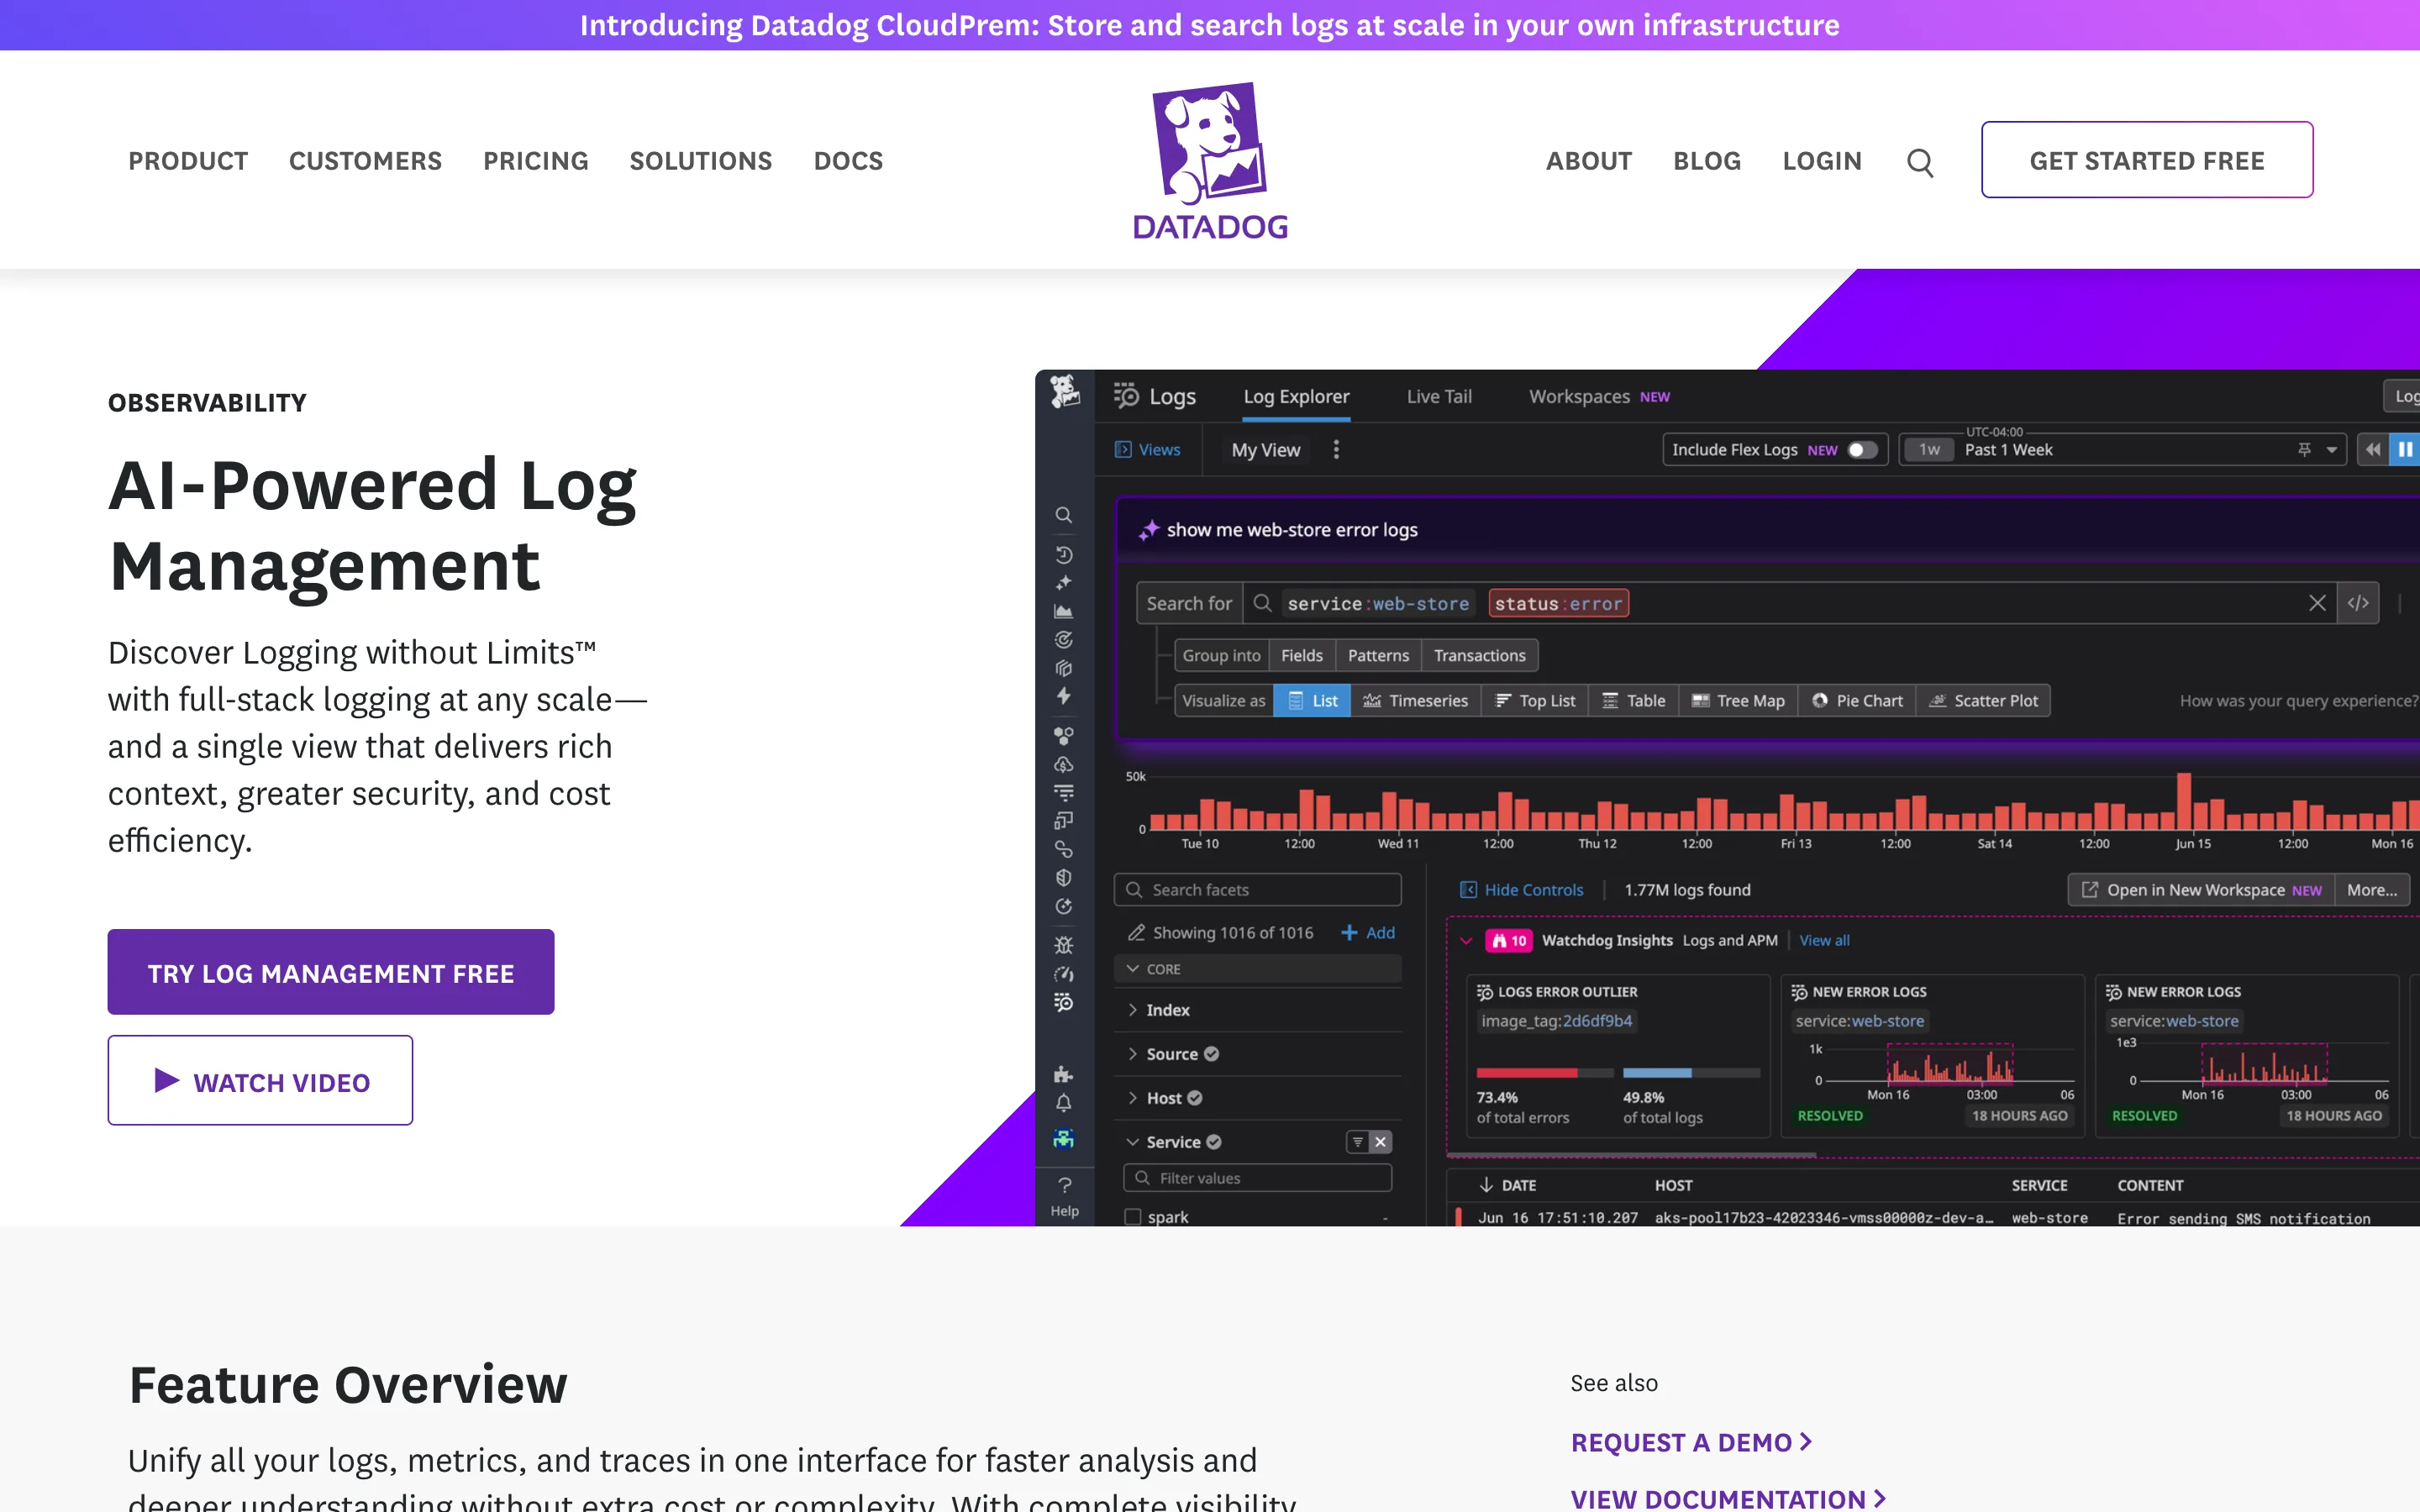Viewport: 2420px width, 1512px height.
Task: Click the sparkle AI icon in the sidebar
Action: coord(1064,582)
